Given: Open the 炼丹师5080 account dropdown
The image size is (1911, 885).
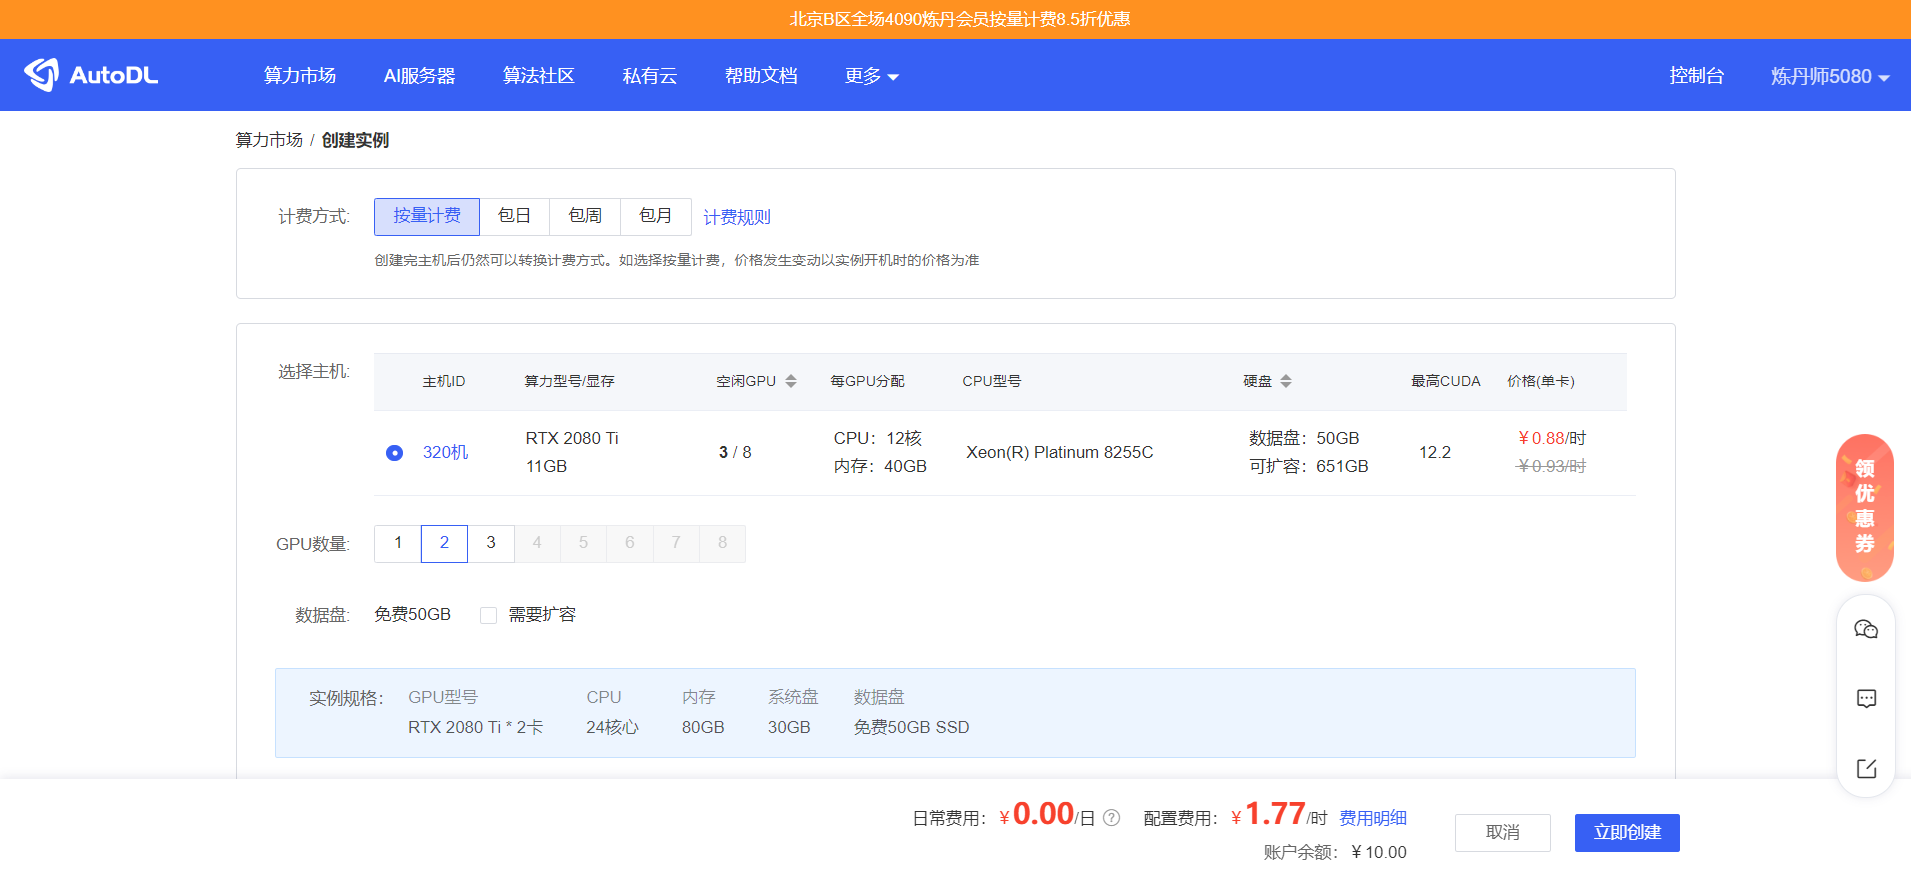Looking at the screenshot, I should point(1830,76).
